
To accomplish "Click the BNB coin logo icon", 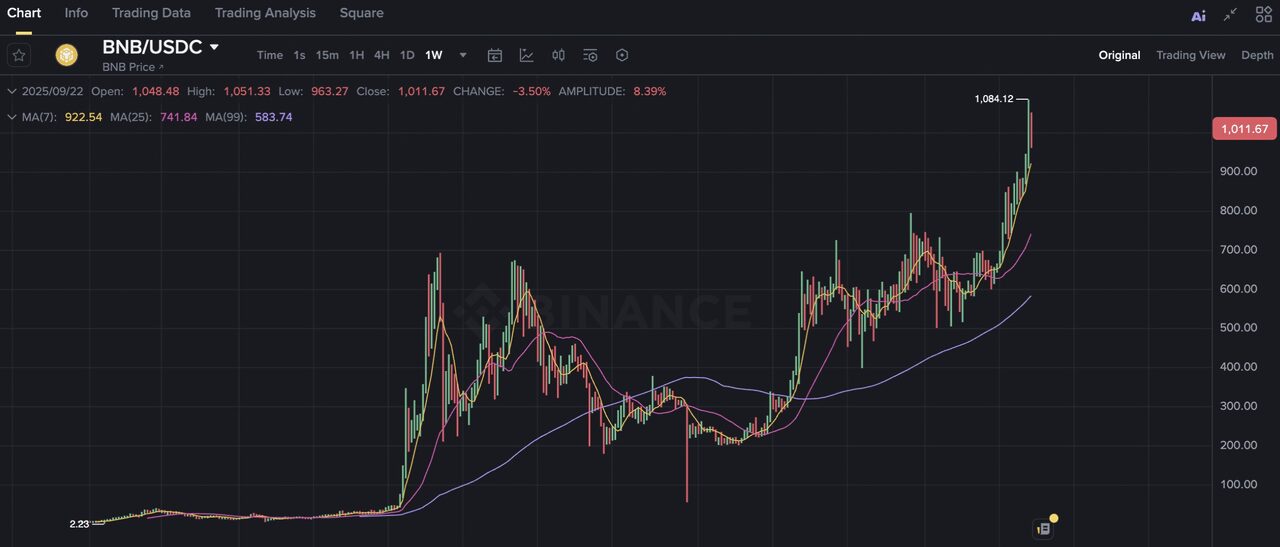I will click(x=67, y=55).
